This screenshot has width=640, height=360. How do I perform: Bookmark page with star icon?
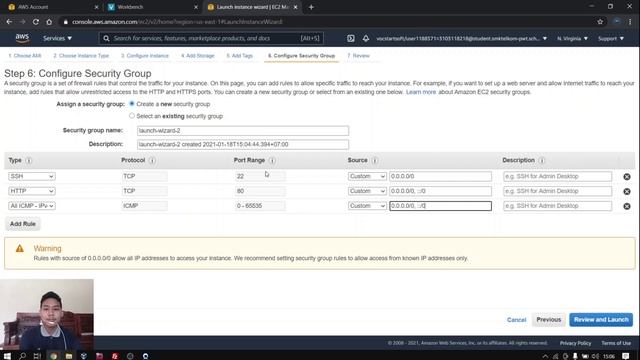(x=600, y=22)
